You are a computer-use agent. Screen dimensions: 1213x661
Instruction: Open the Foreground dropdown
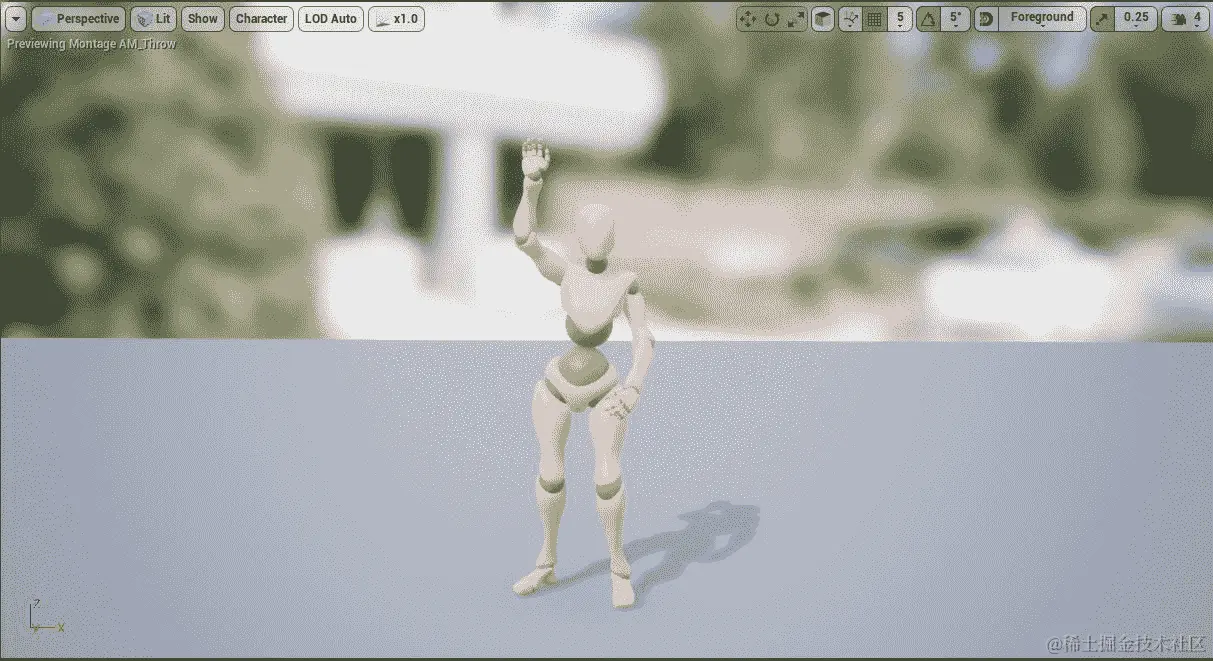point(1042,19)
